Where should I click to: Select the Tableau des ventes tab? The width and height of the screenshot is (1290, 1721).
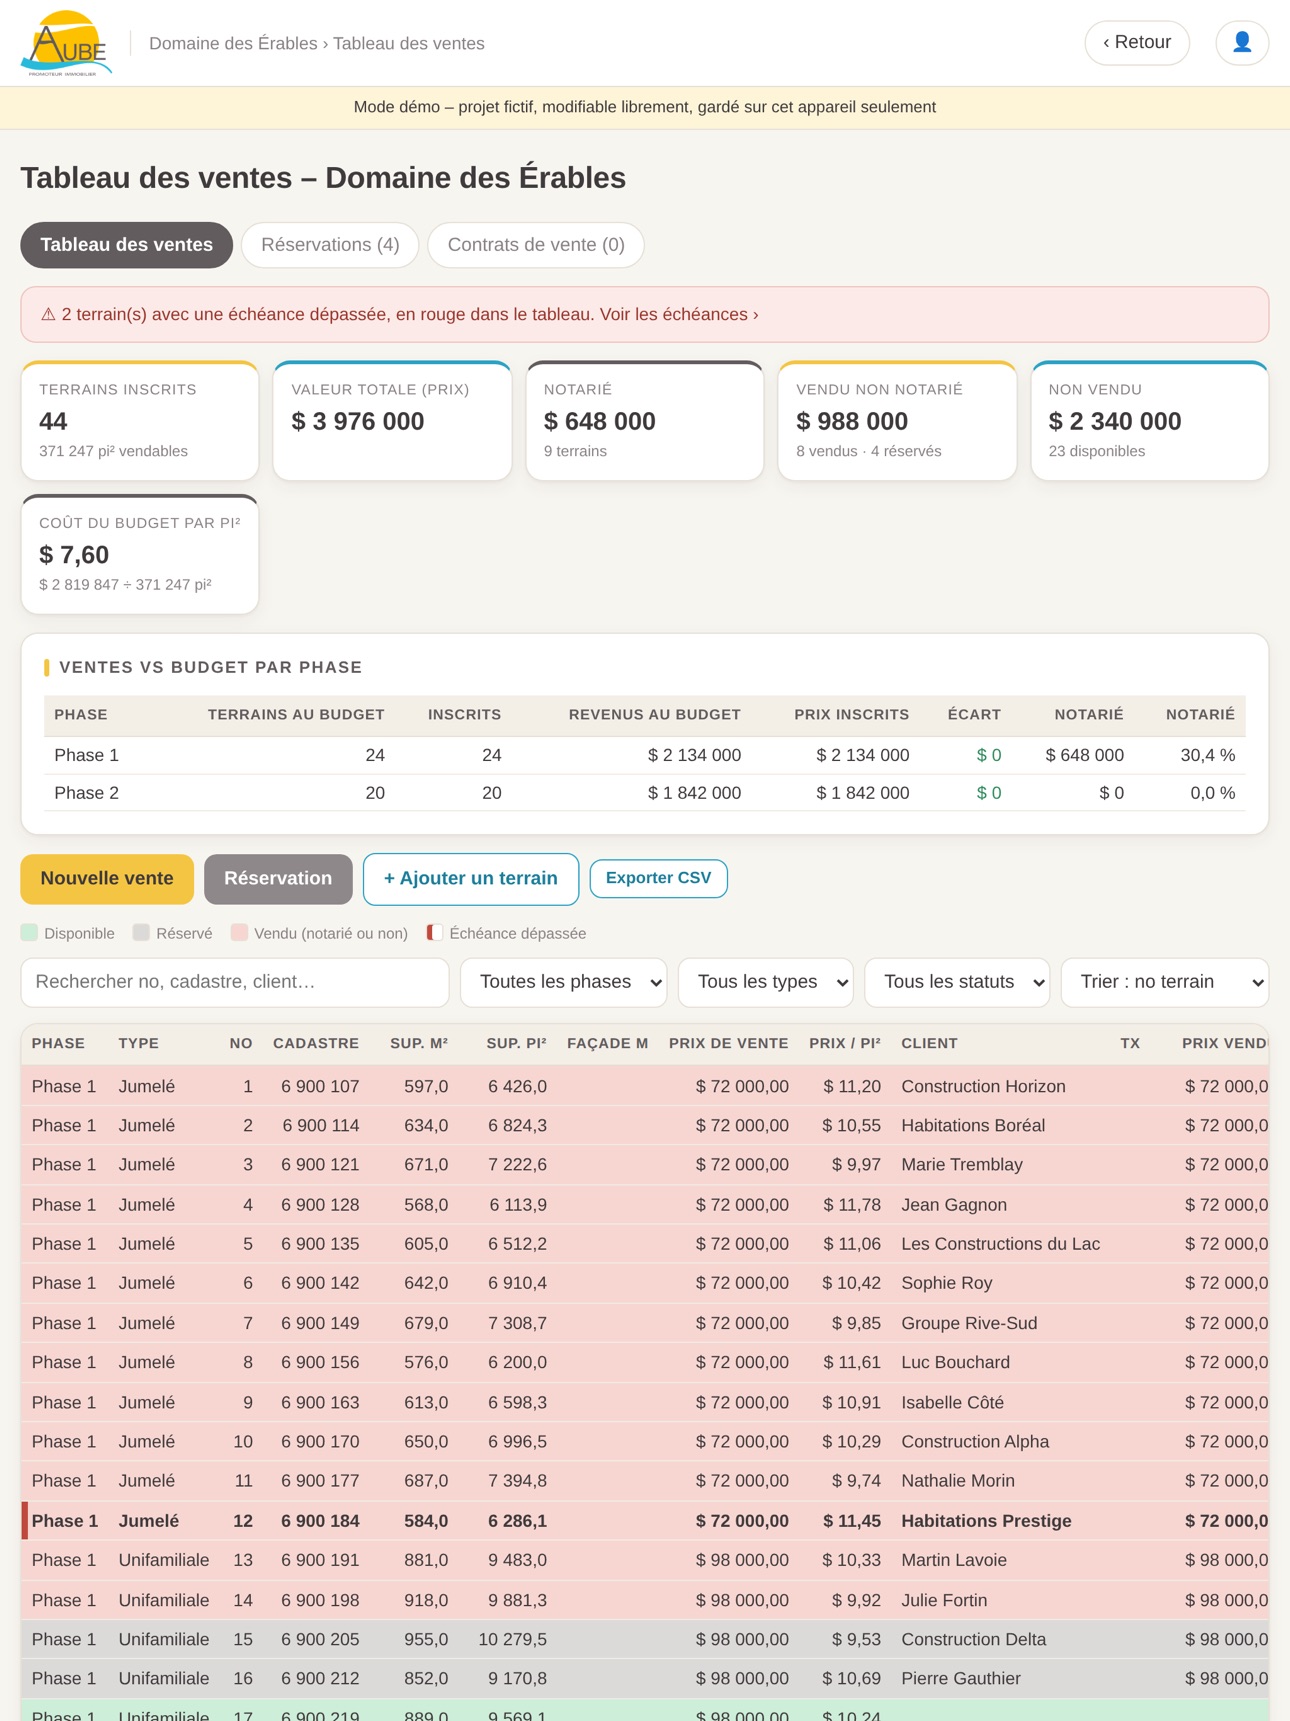127,245
